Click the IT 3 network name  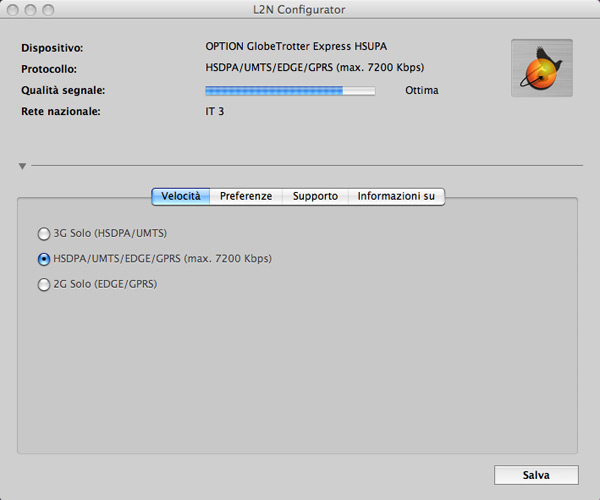[x=215, y=111]
